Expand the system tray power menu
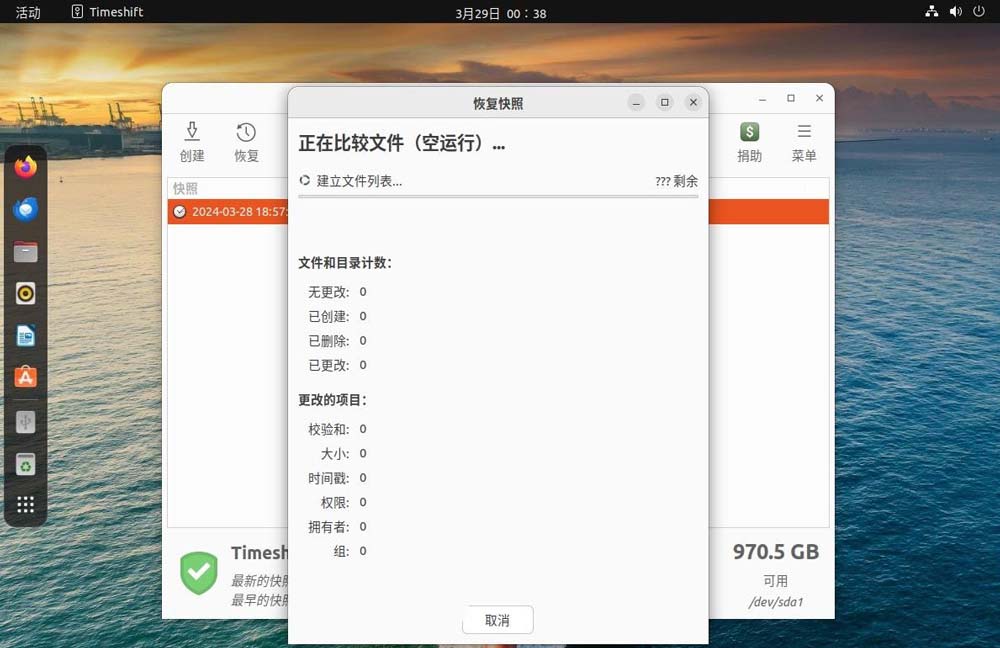Viewport: 1000px width, 648px height. click(x=978, y=12)
